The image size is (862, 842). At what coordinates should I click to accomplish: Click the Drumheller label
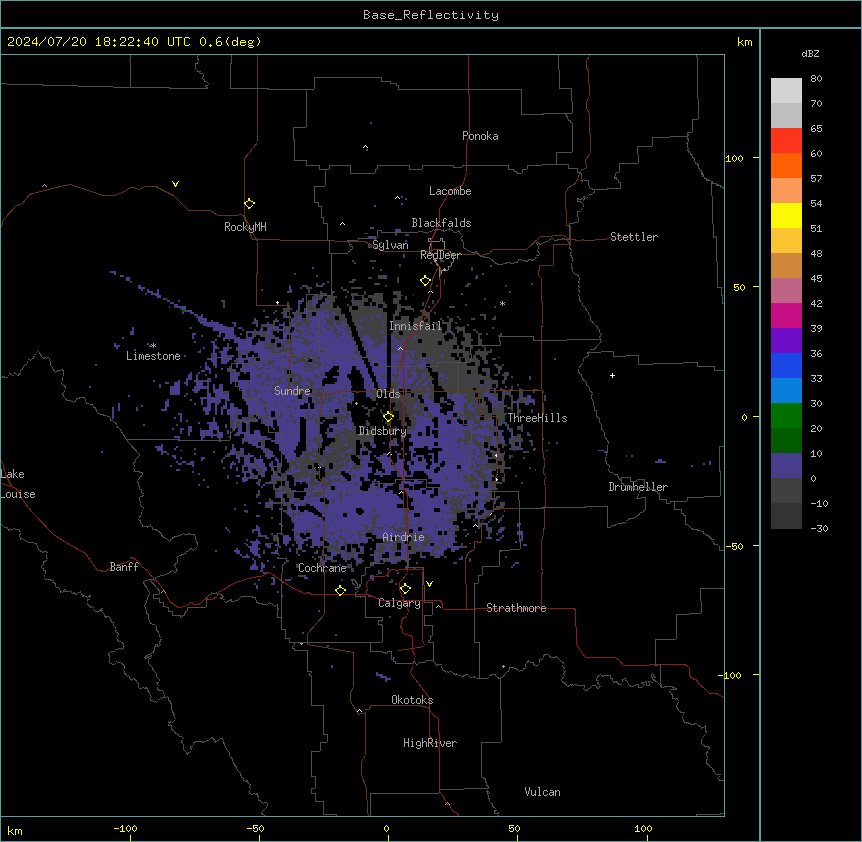click(x=638, y=487)
